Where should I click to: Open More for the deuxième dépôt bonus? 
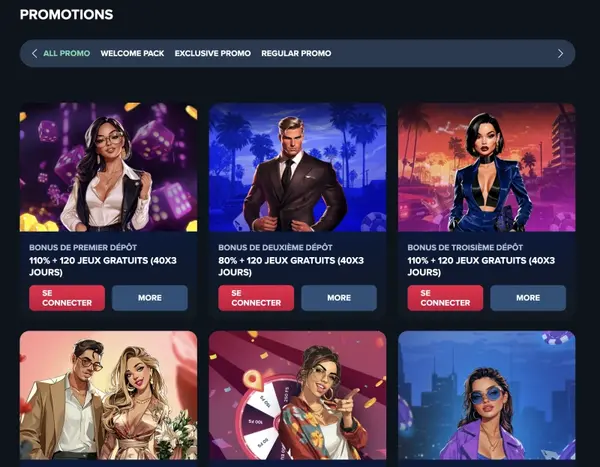[x=339, y=298]
